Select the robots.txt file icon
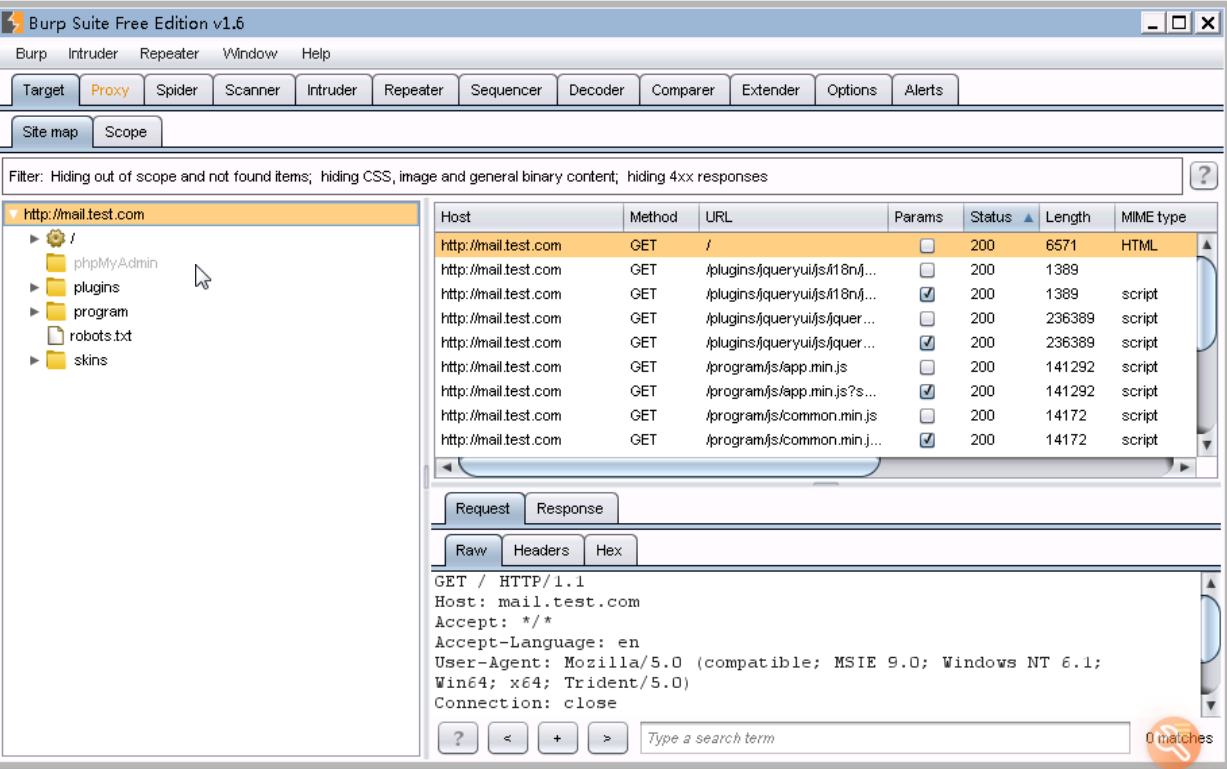The width and height of the screenshot is (1227, 769). pos(56,335)
